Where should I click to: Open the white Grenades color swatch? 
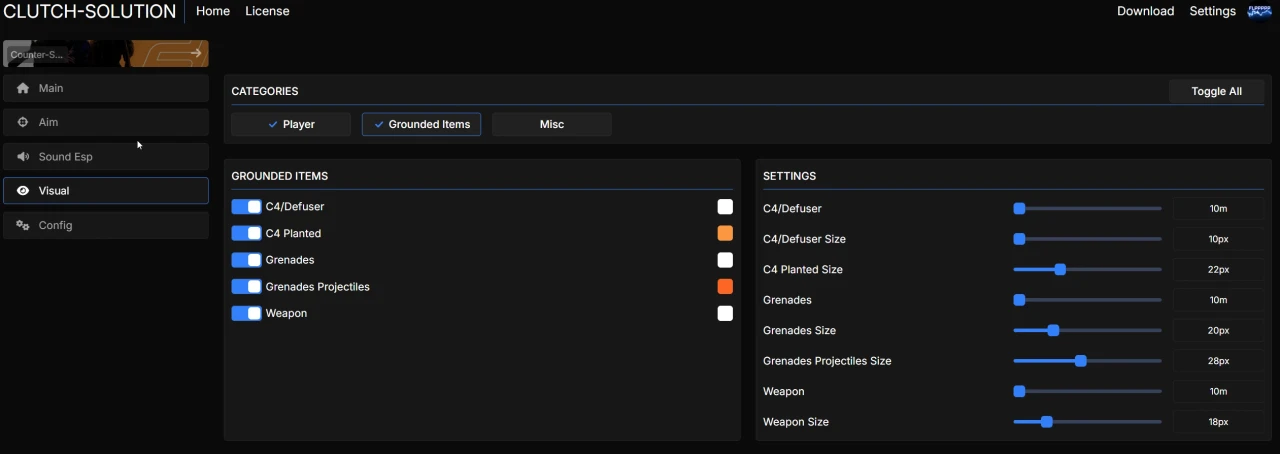(725, 260)
